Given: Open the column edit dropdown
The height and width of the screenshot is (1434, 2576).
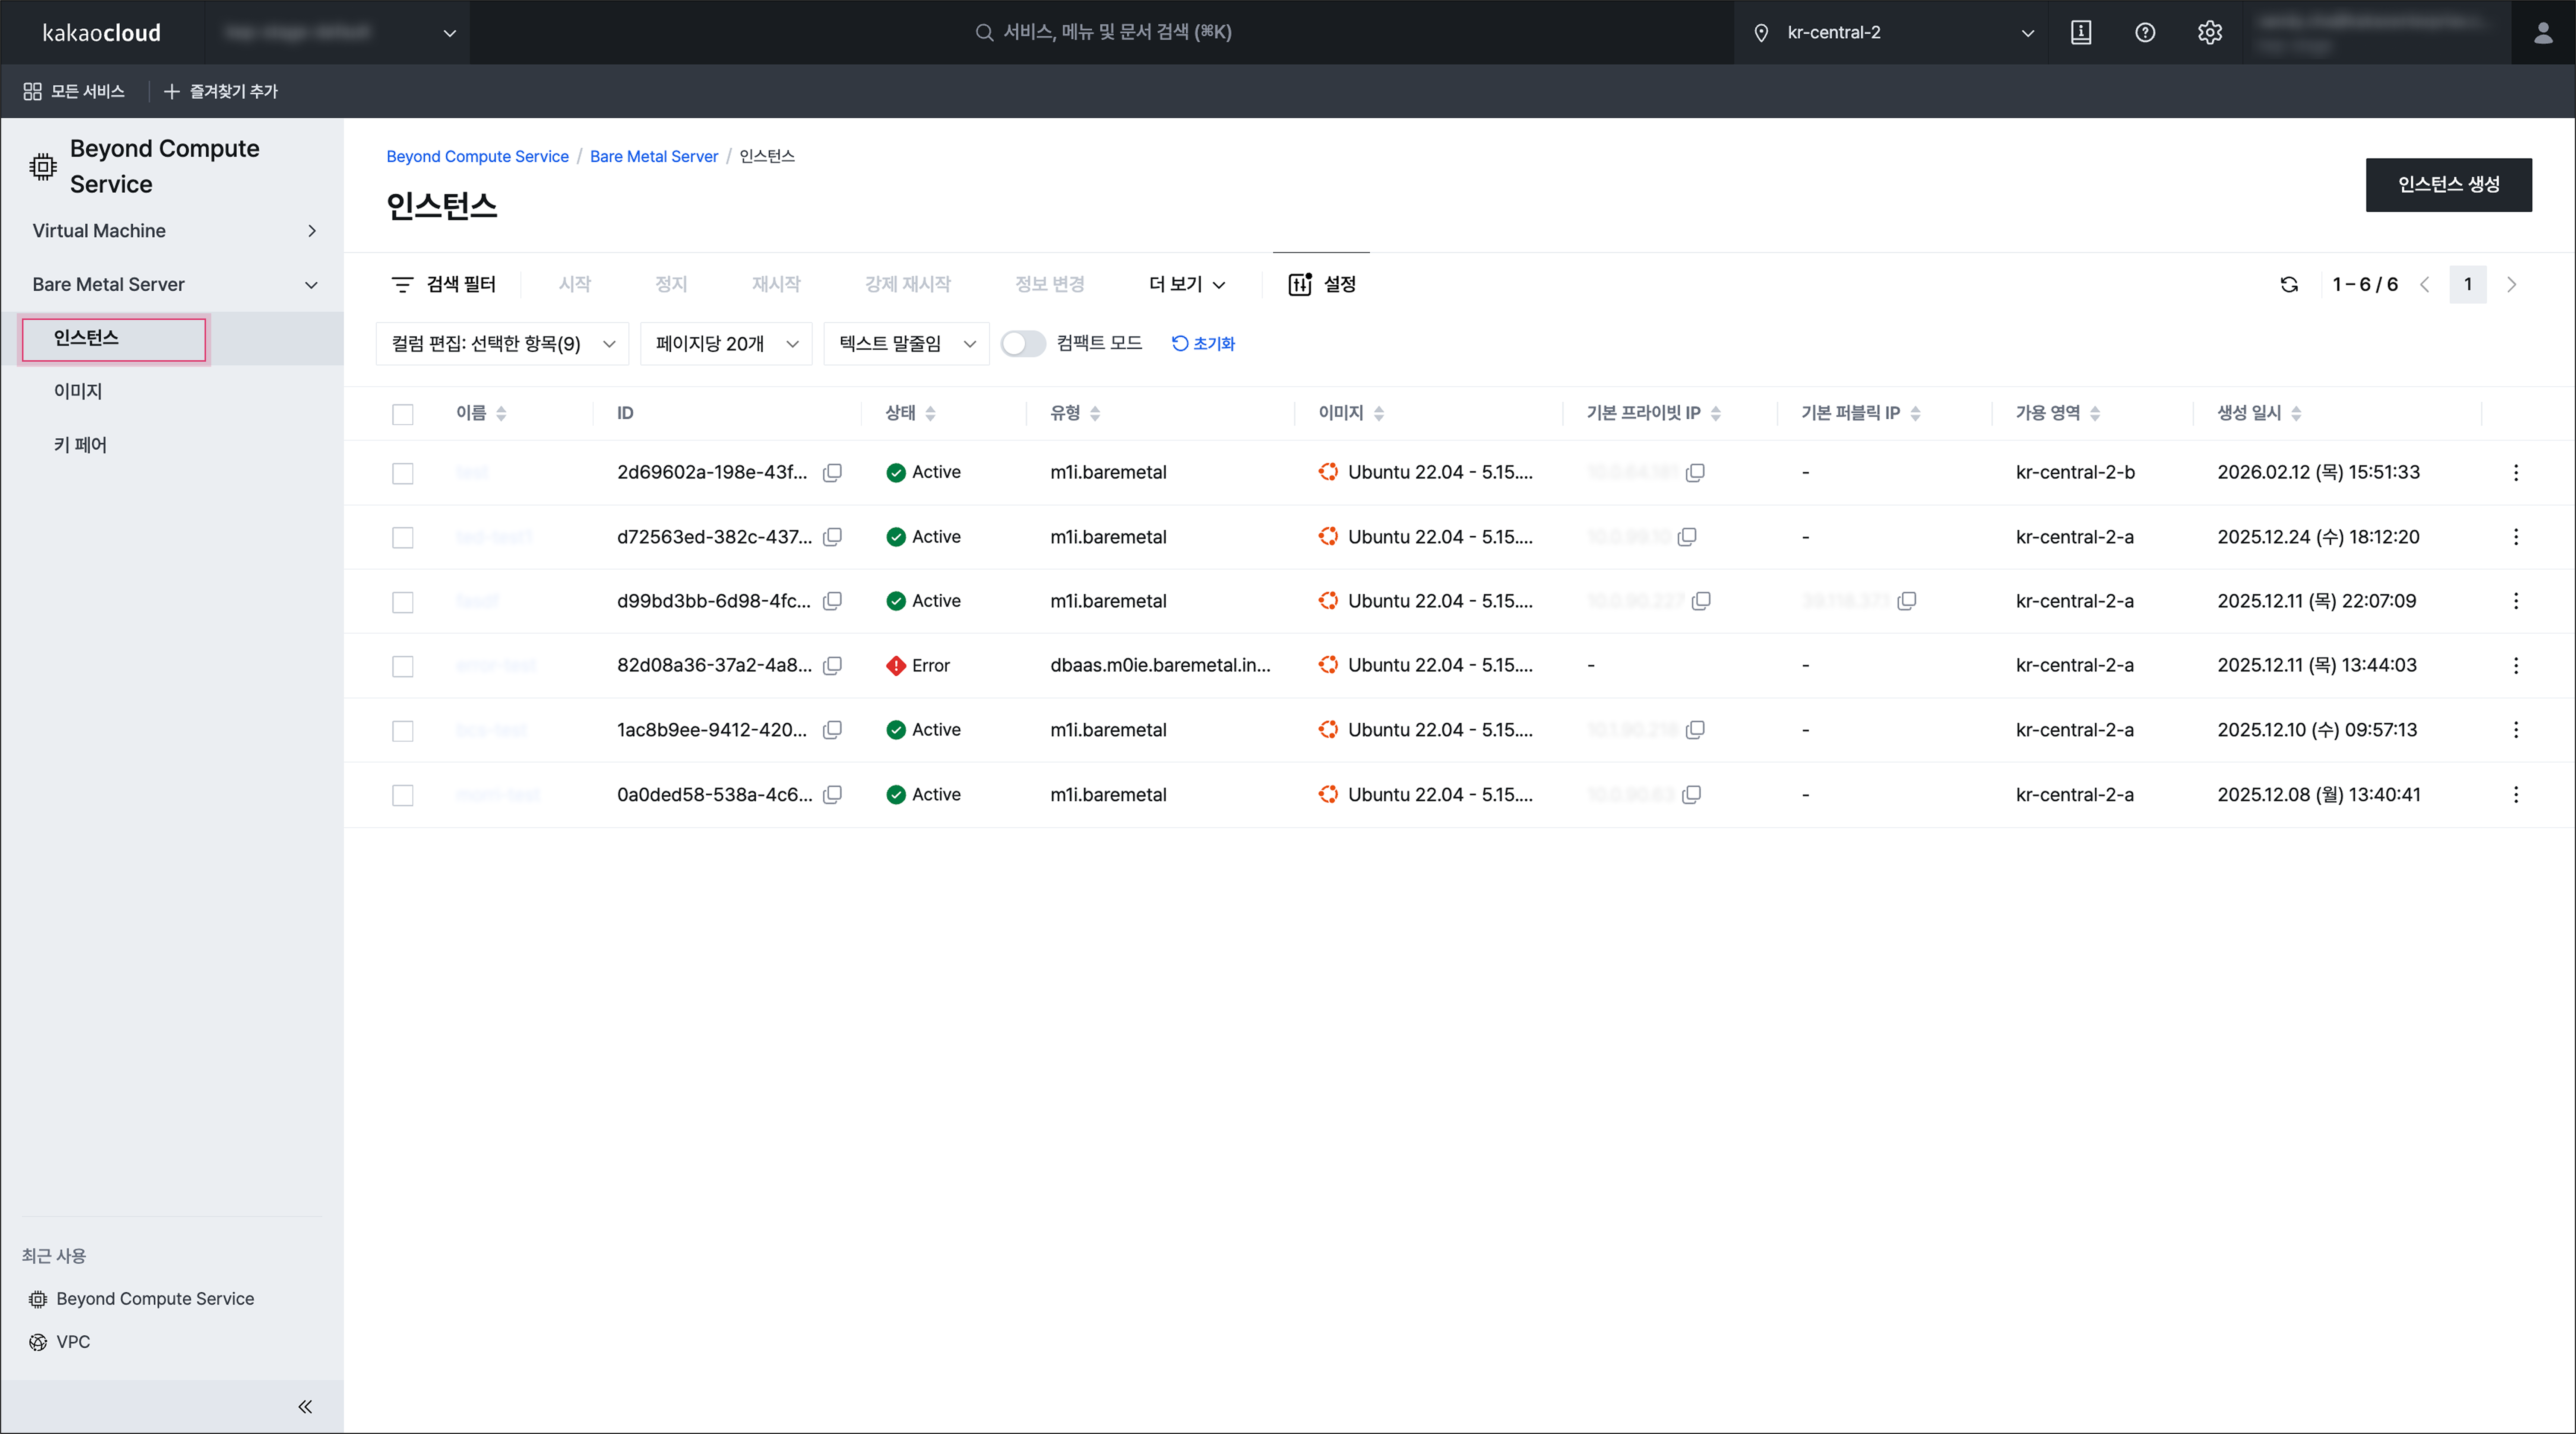Looking at the screenshot, I should click(x=502, y=344).
